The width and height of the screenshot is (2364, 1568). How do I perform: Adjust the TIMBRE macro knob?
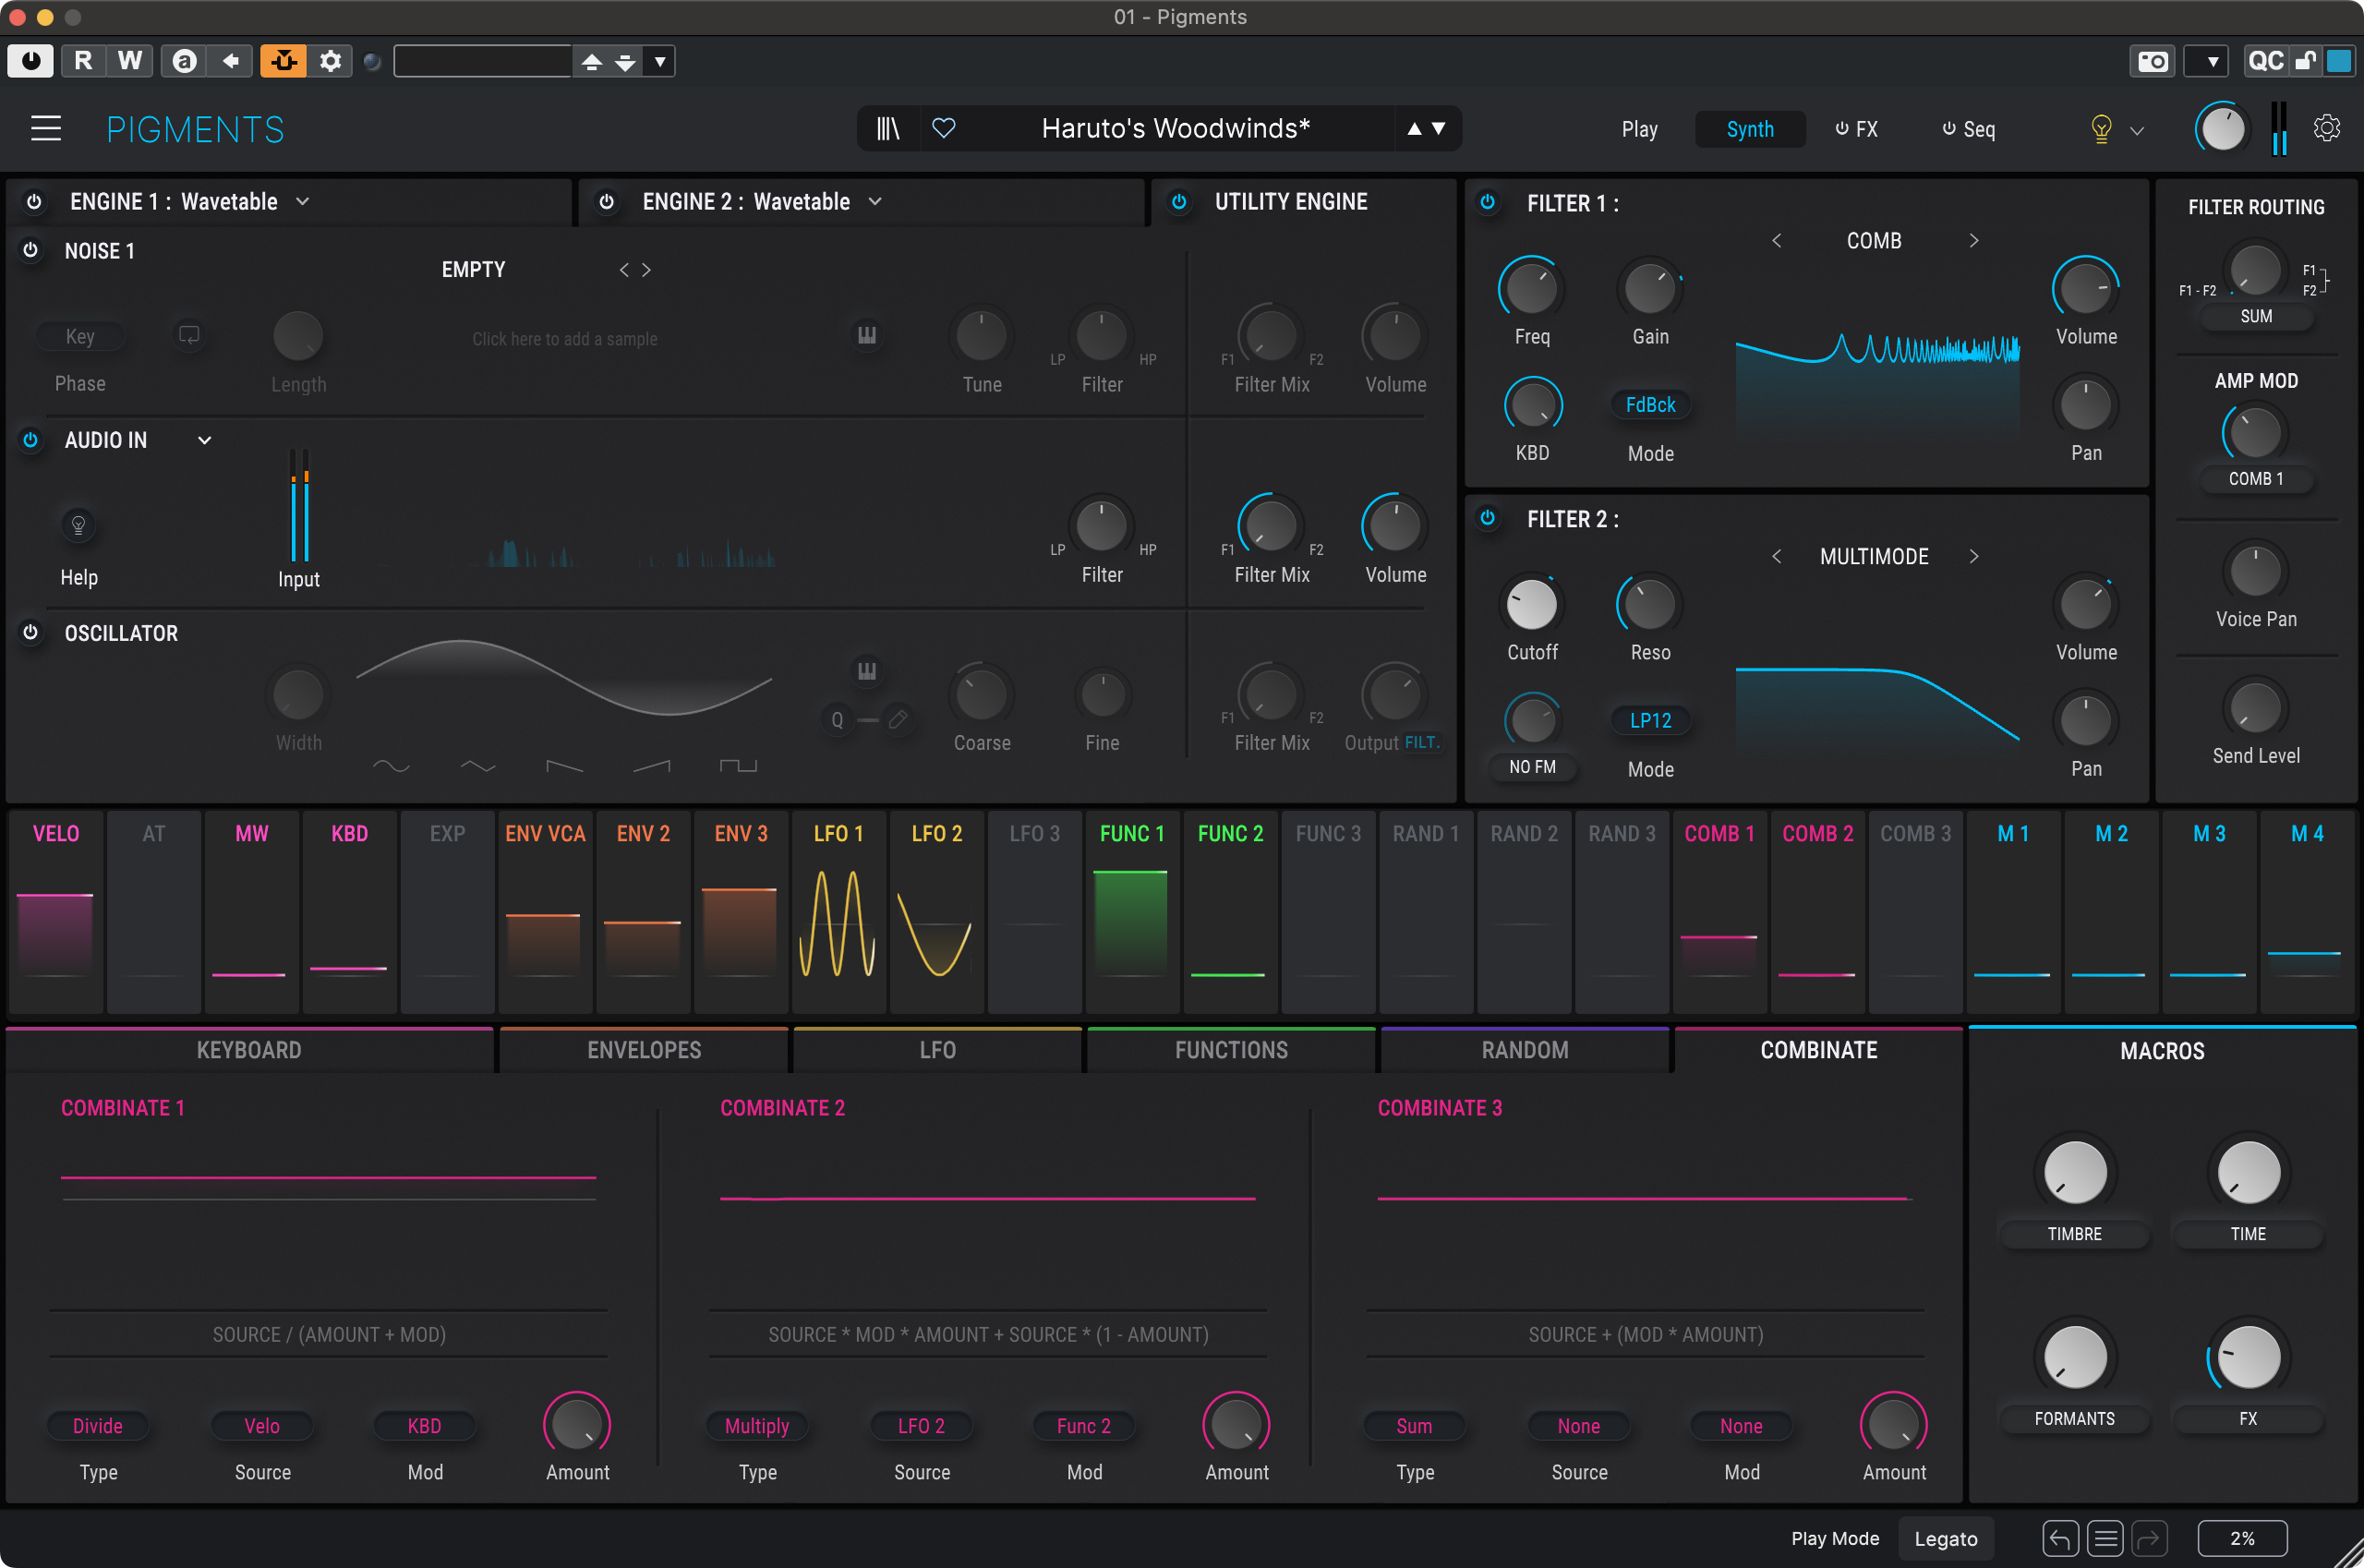click(2074, 1172)
